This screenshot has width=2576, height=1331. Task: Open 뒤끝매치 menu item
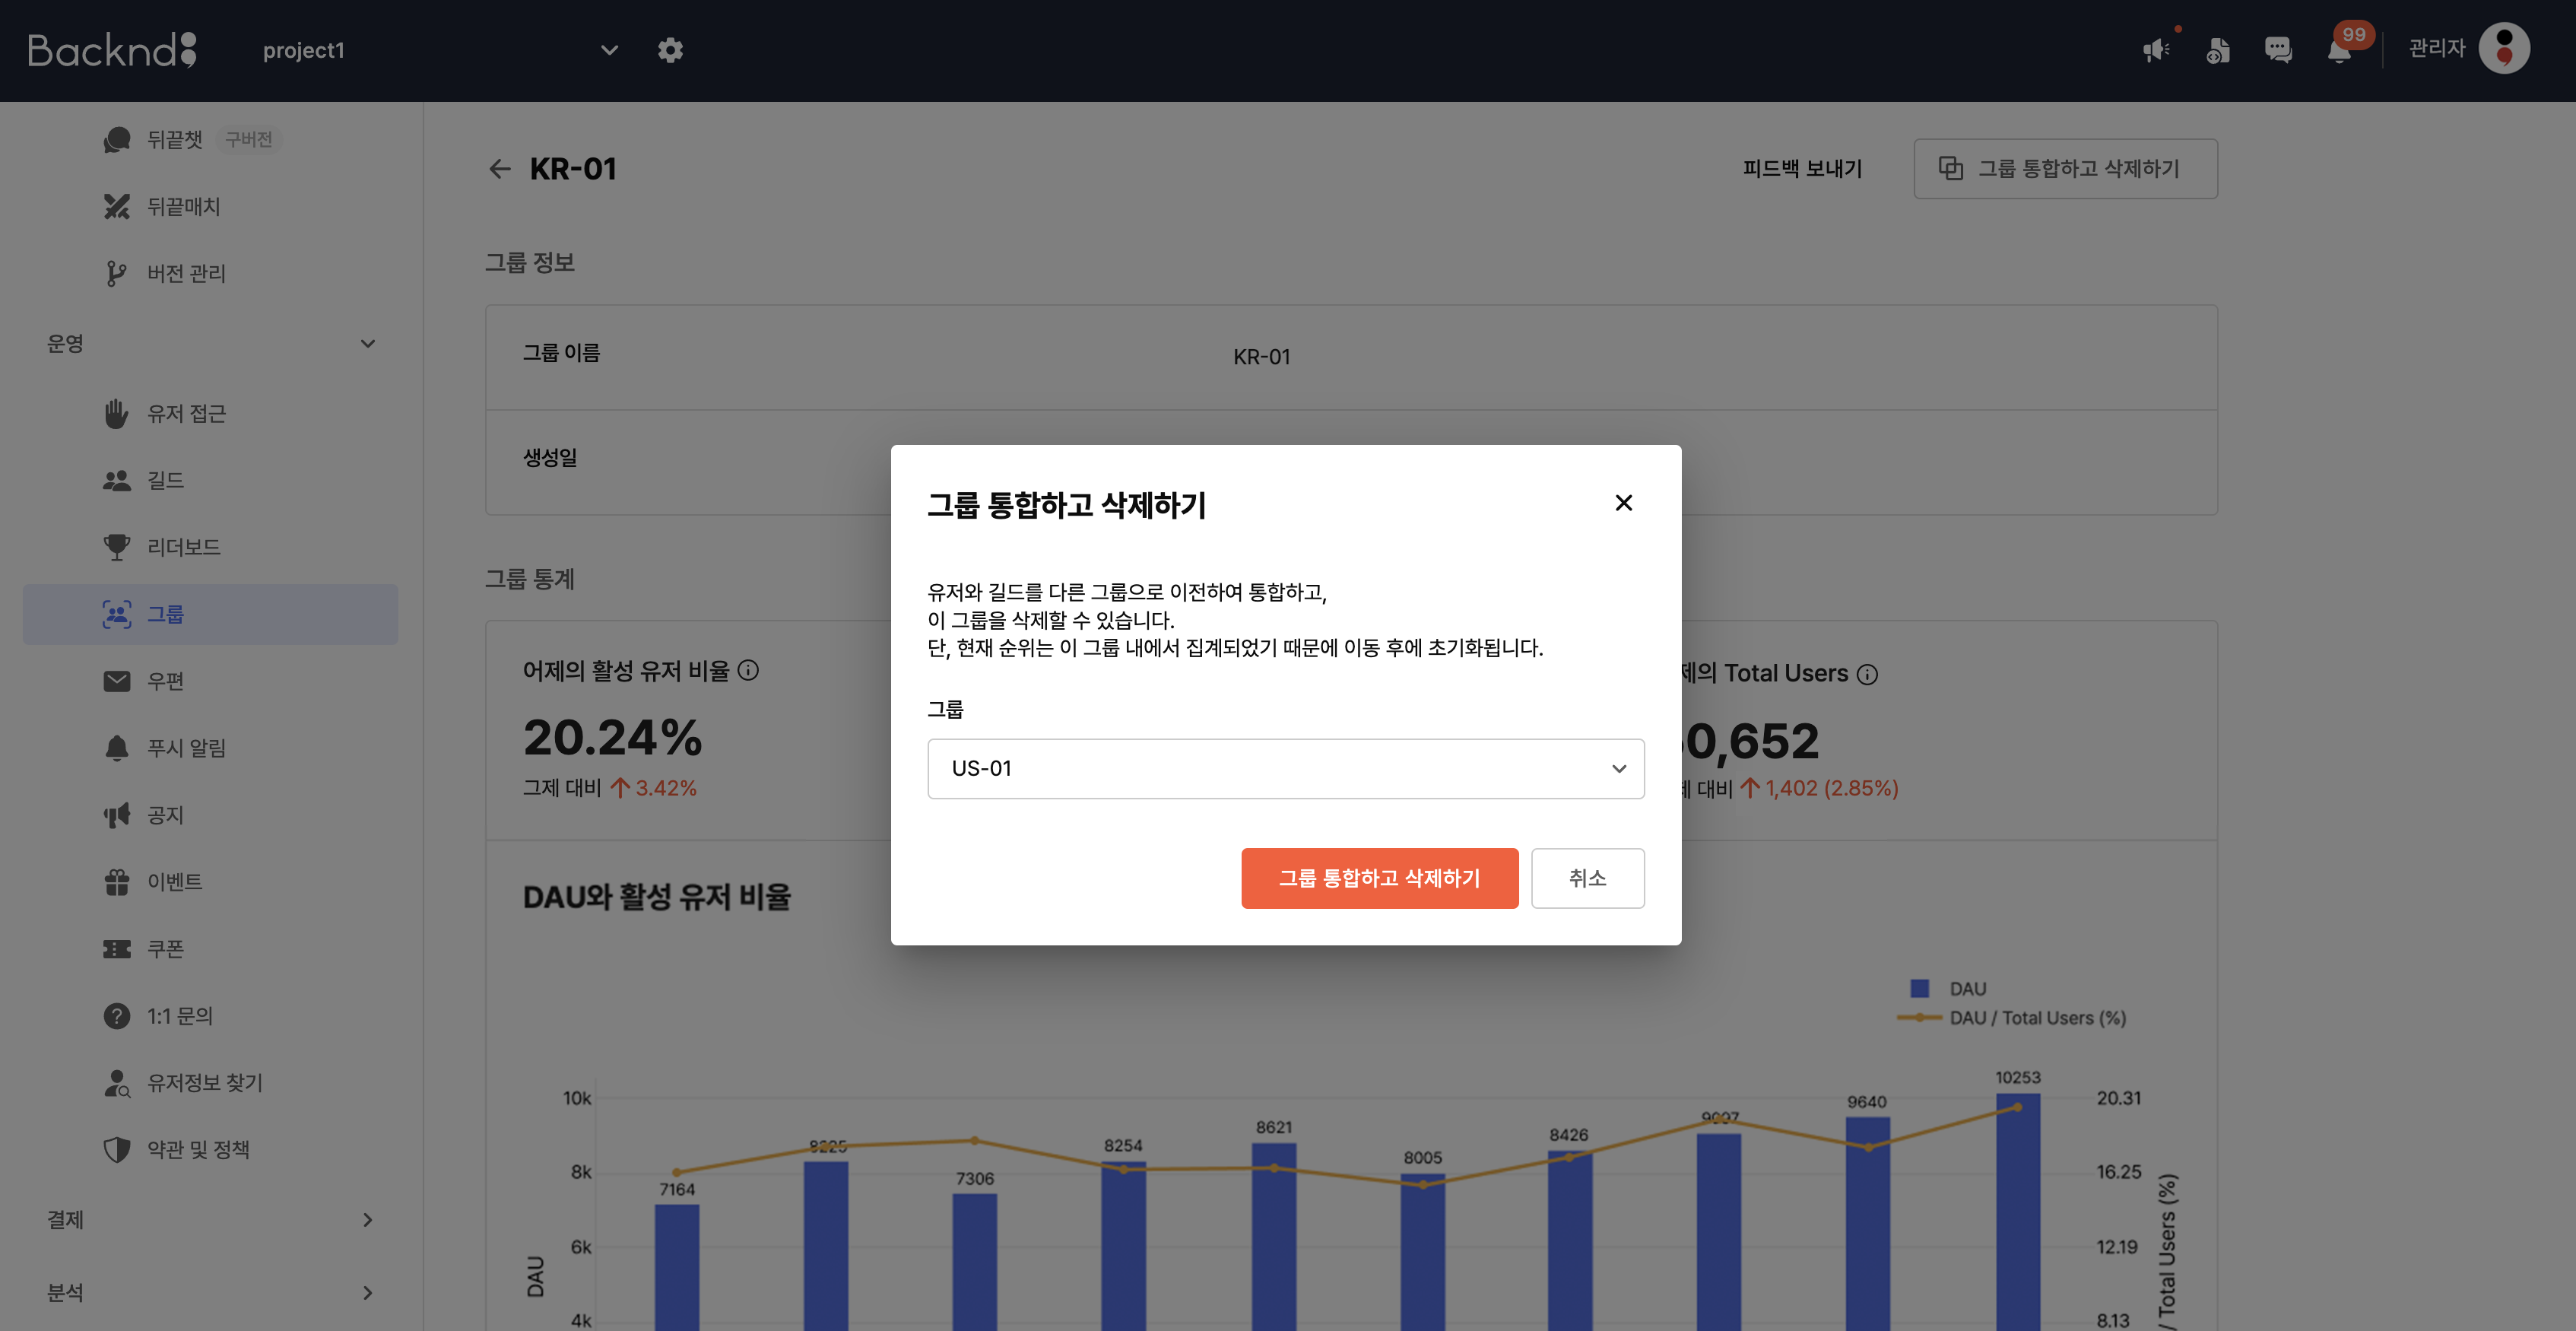click(183, 206)
